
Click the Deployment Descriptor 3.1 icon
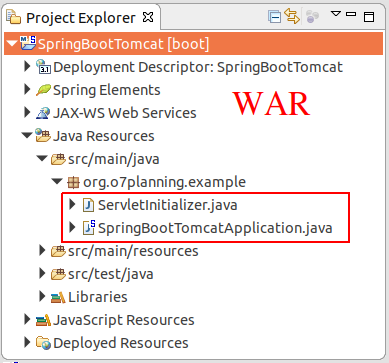[x=43, y=67]
